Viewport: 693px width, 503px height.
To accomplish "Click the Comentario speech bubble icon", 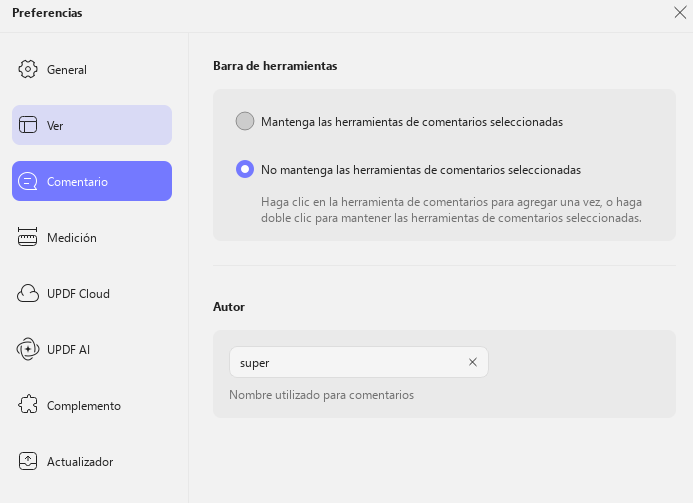I will (28, 181).
